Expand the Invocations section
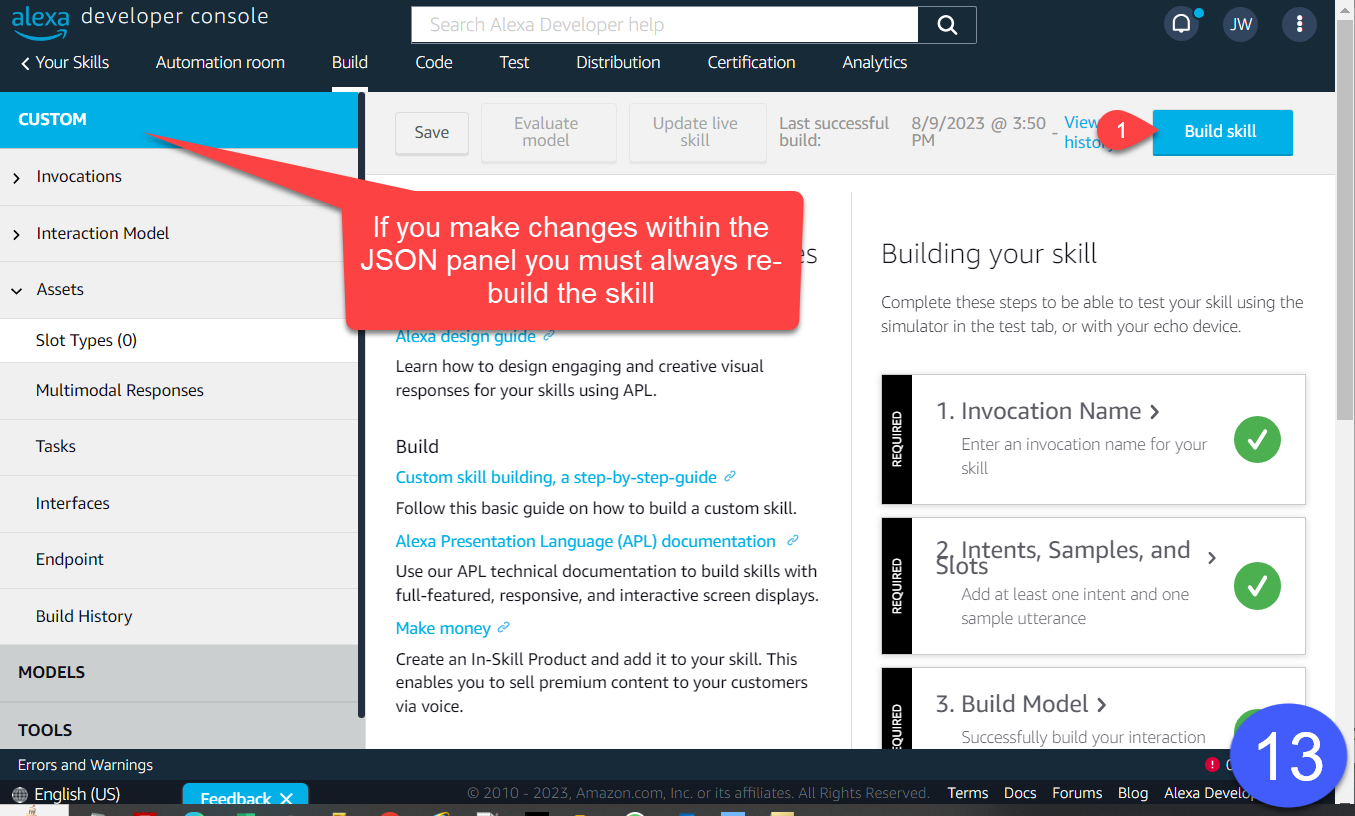 point(17,177)
